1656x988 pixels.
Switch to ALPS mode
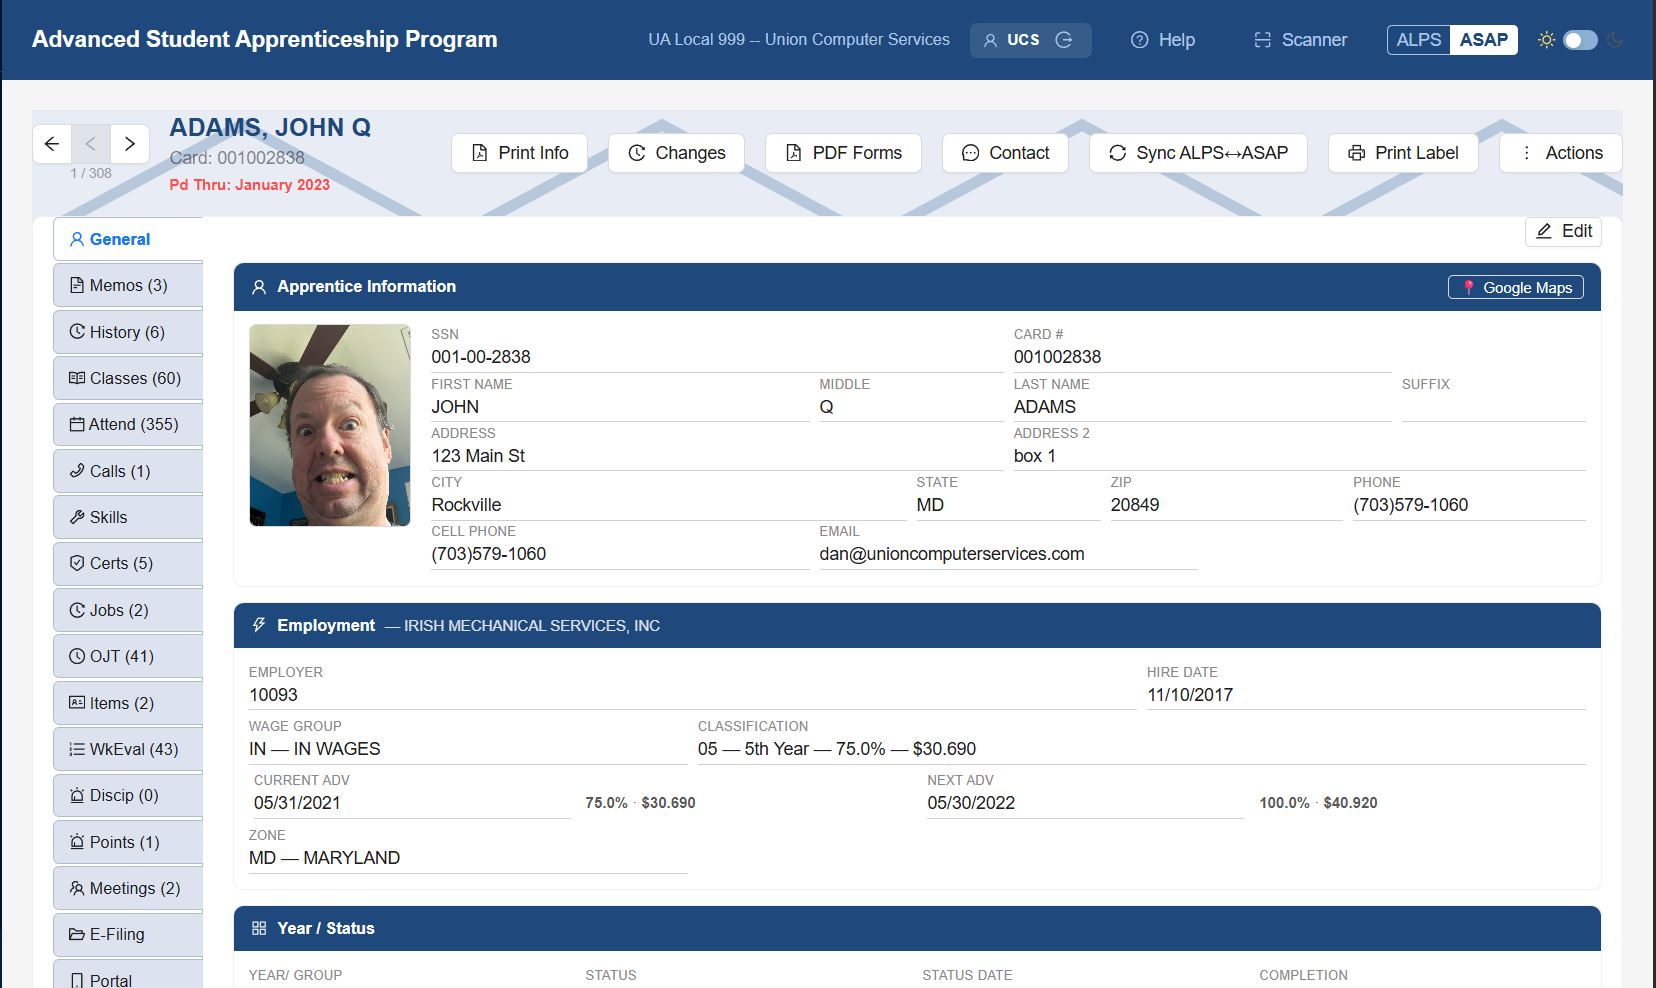pos(1418,40)
